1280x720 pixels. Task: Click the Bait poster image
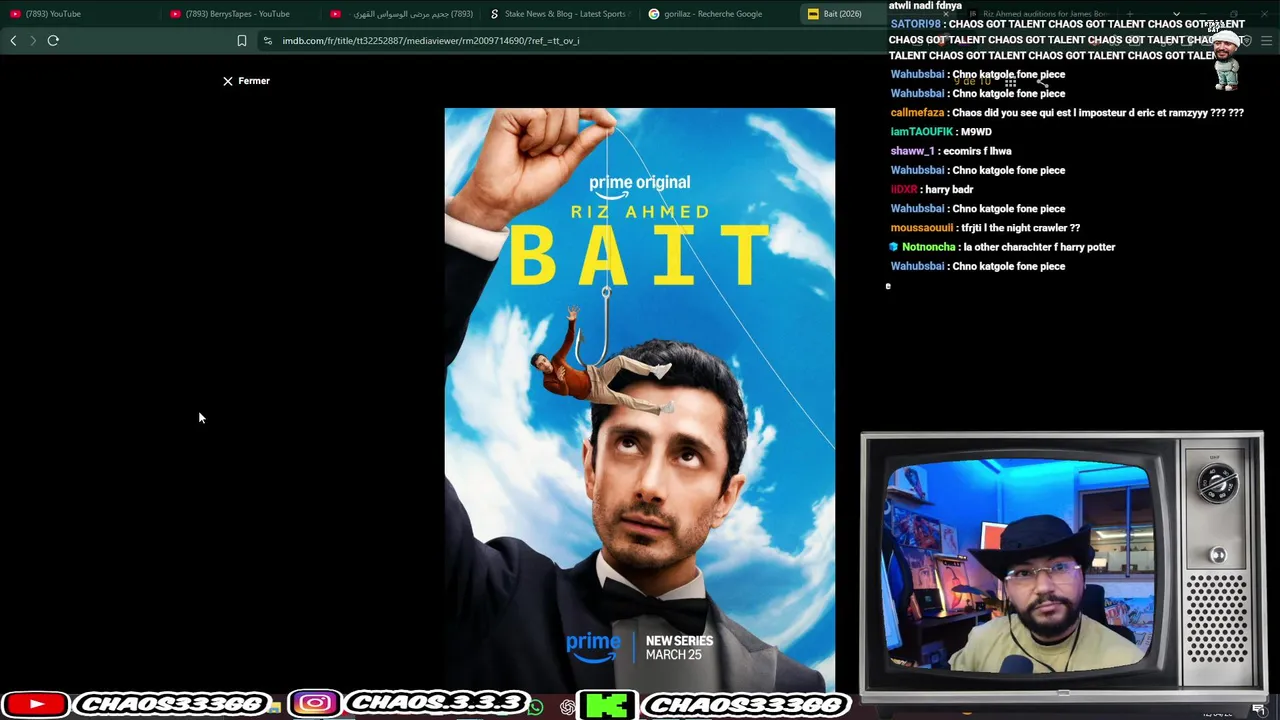(x=640, y=400)
